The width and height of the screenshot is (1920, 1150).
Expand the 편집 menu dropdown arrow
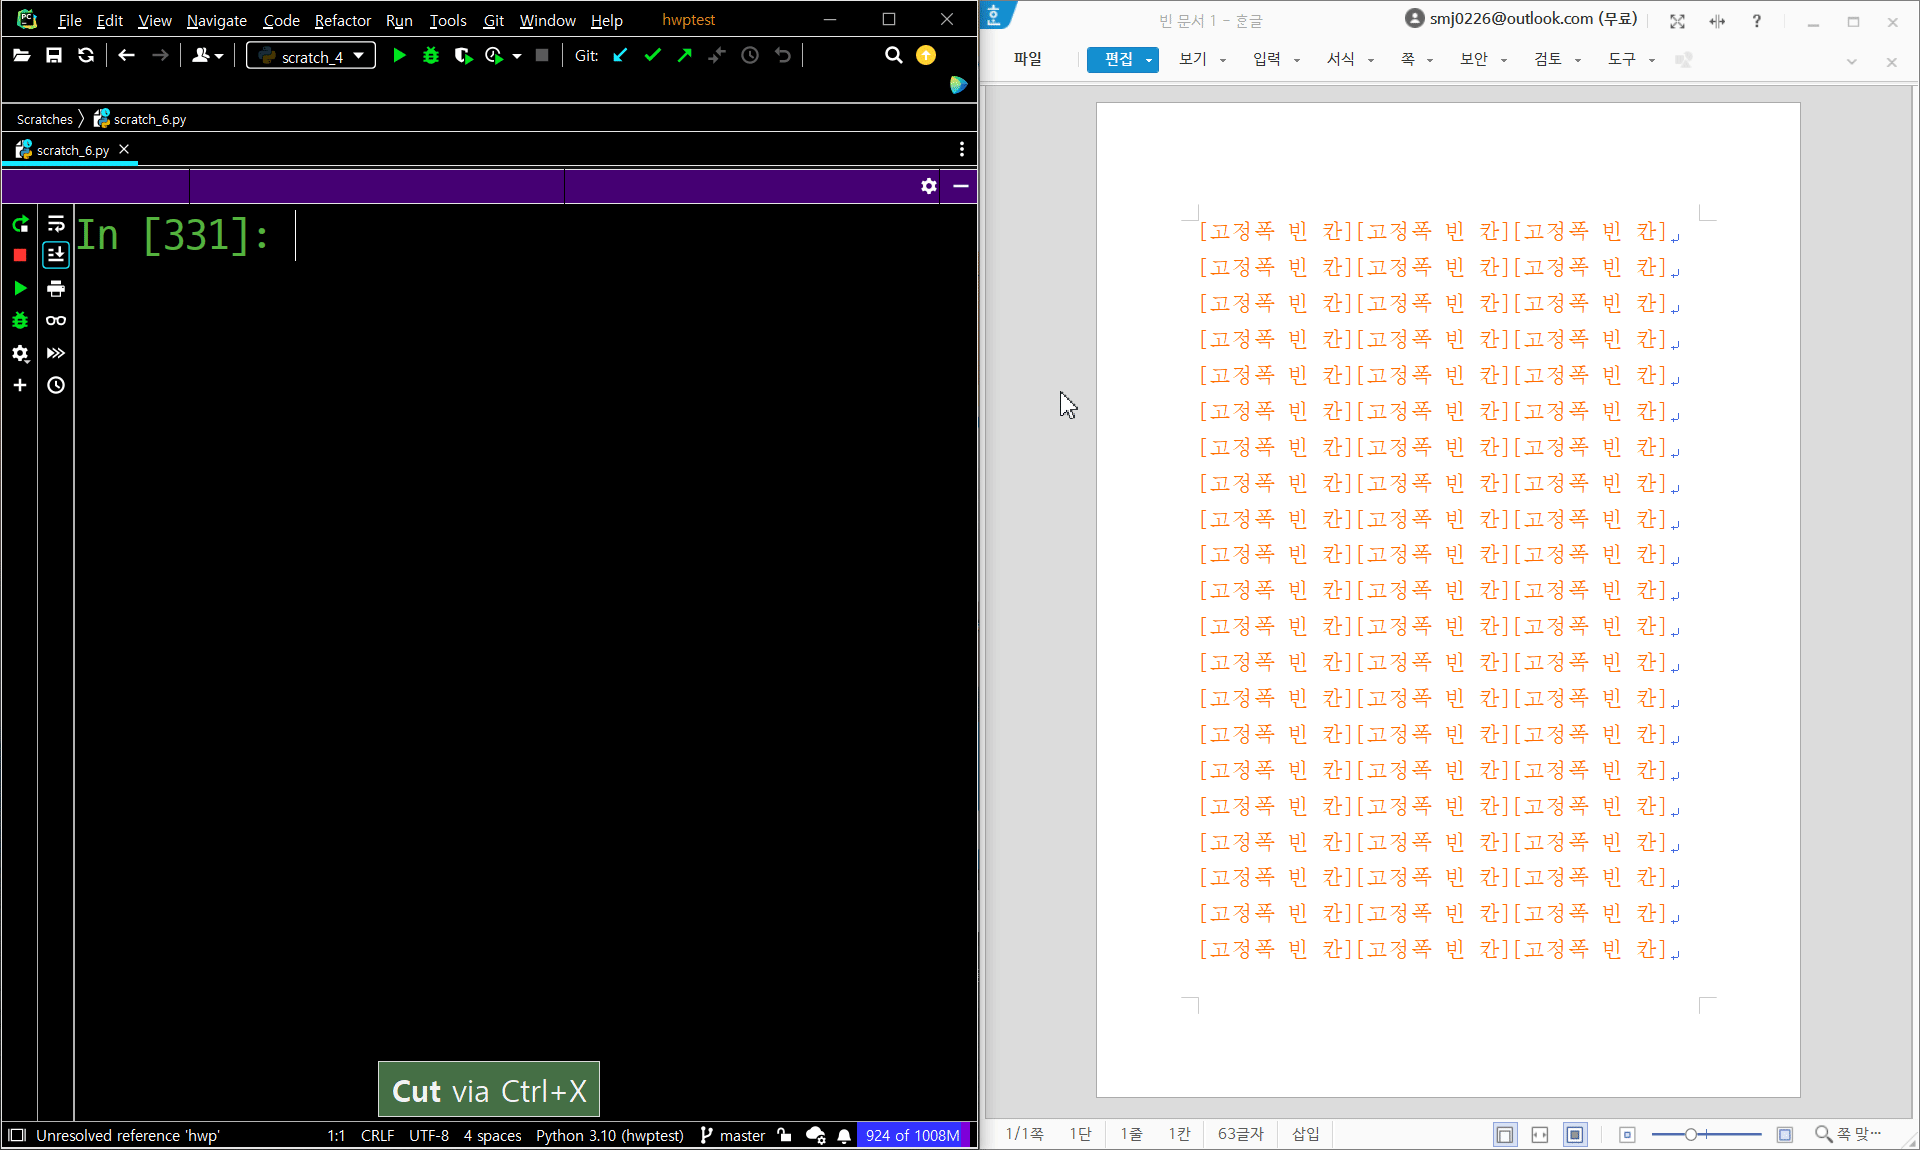tap(1149, 61)
